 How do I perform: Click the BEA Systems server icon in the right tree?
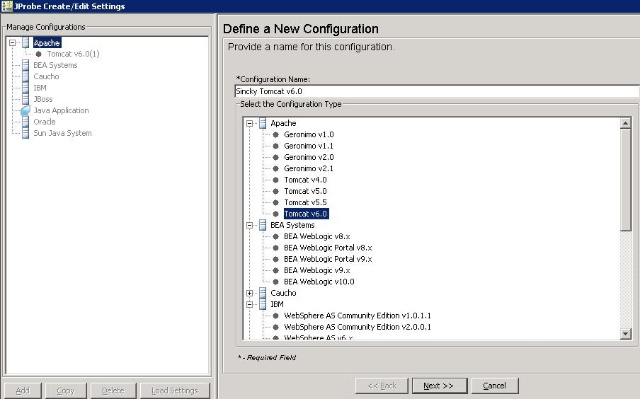(x=262, y=225)
